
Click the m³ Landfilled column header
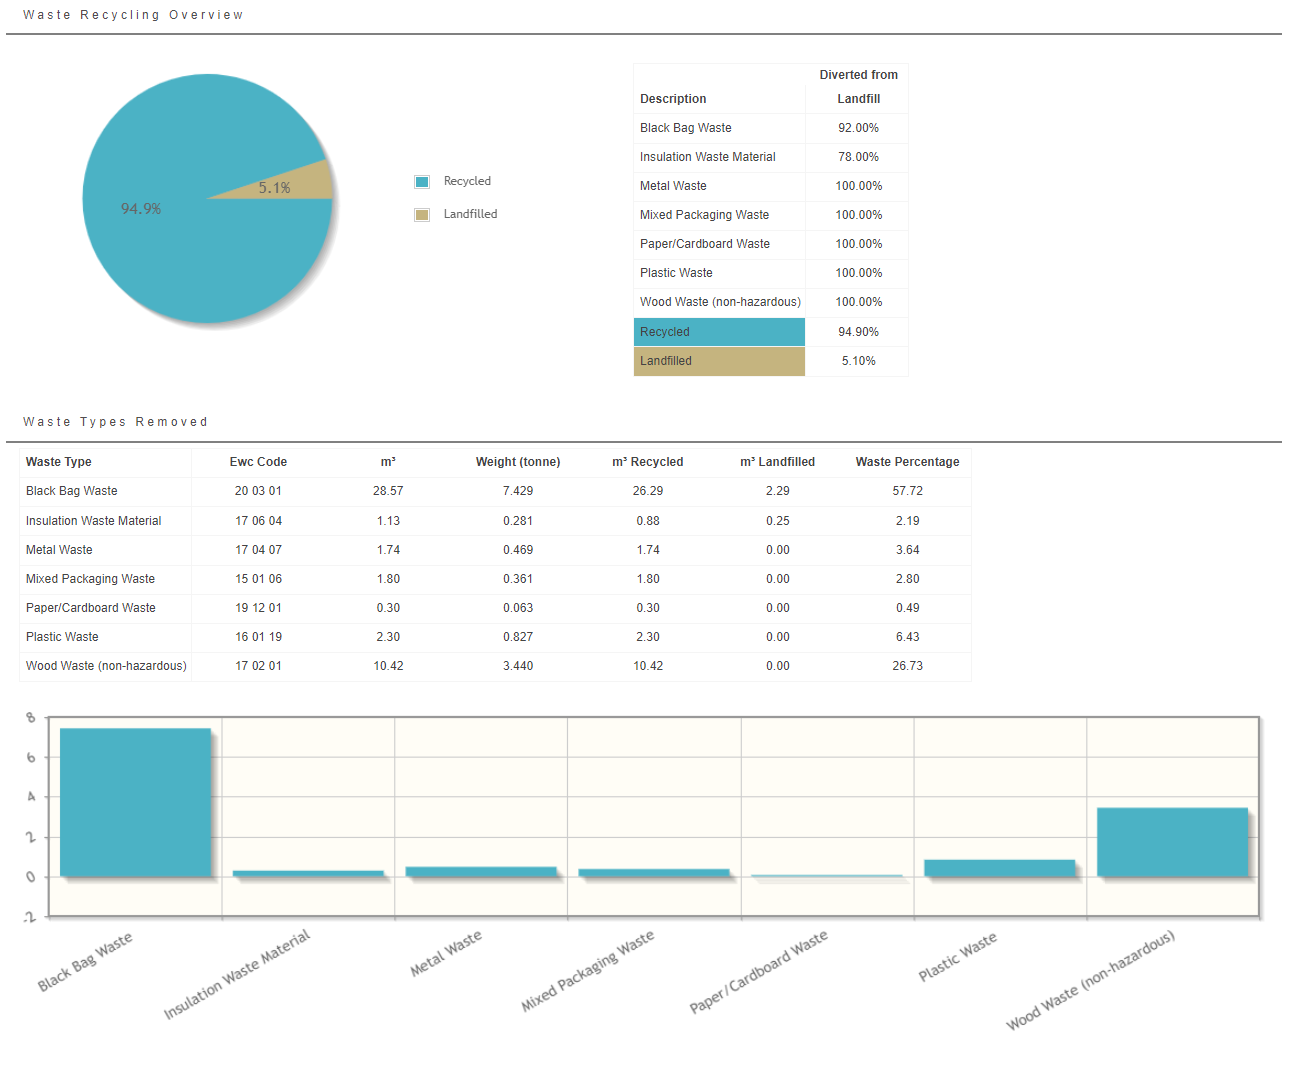pyautogui.click(x=777, y=462)
